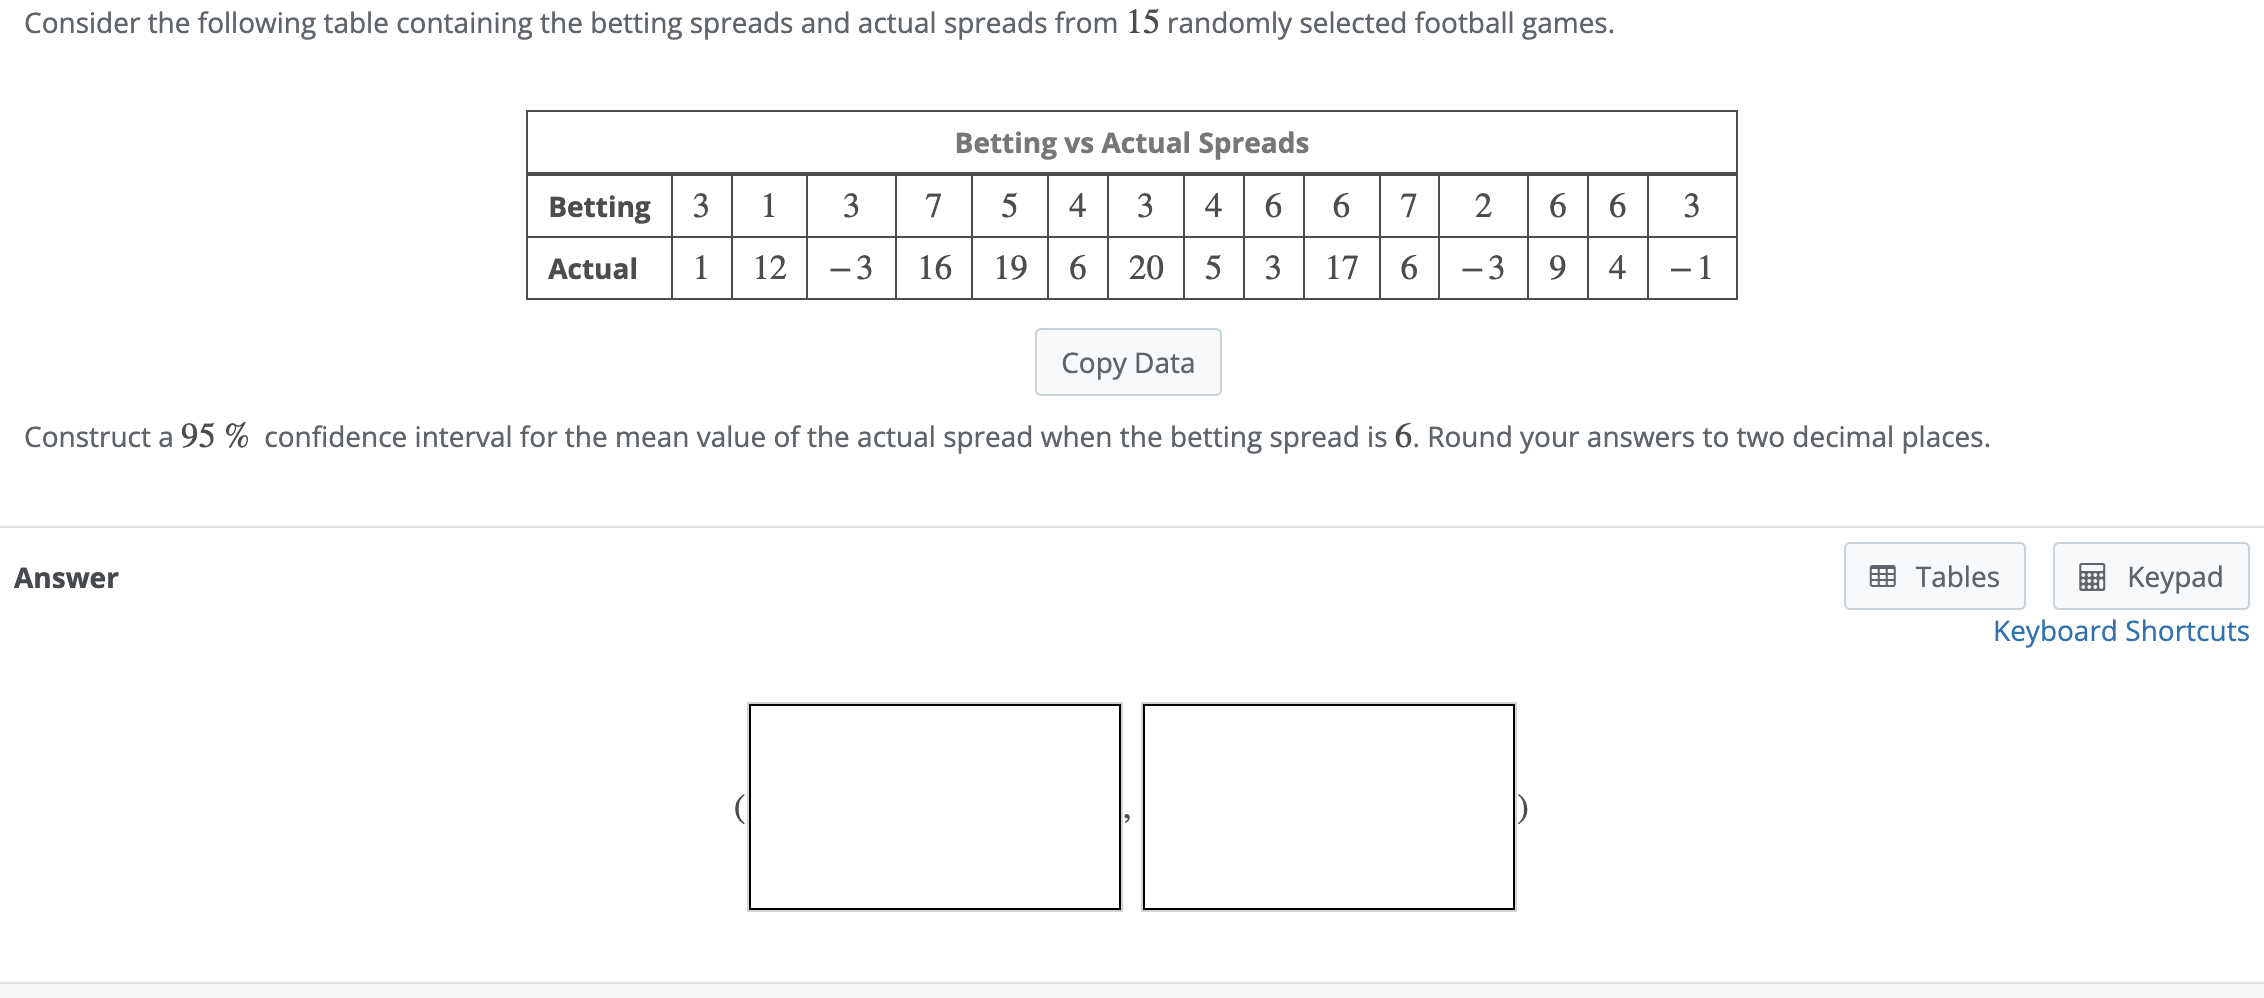Viewport: 2264px width, 998px height.
Task: Select the Betting vs Actual Spreads table title
Action: tap(1130, 142)
